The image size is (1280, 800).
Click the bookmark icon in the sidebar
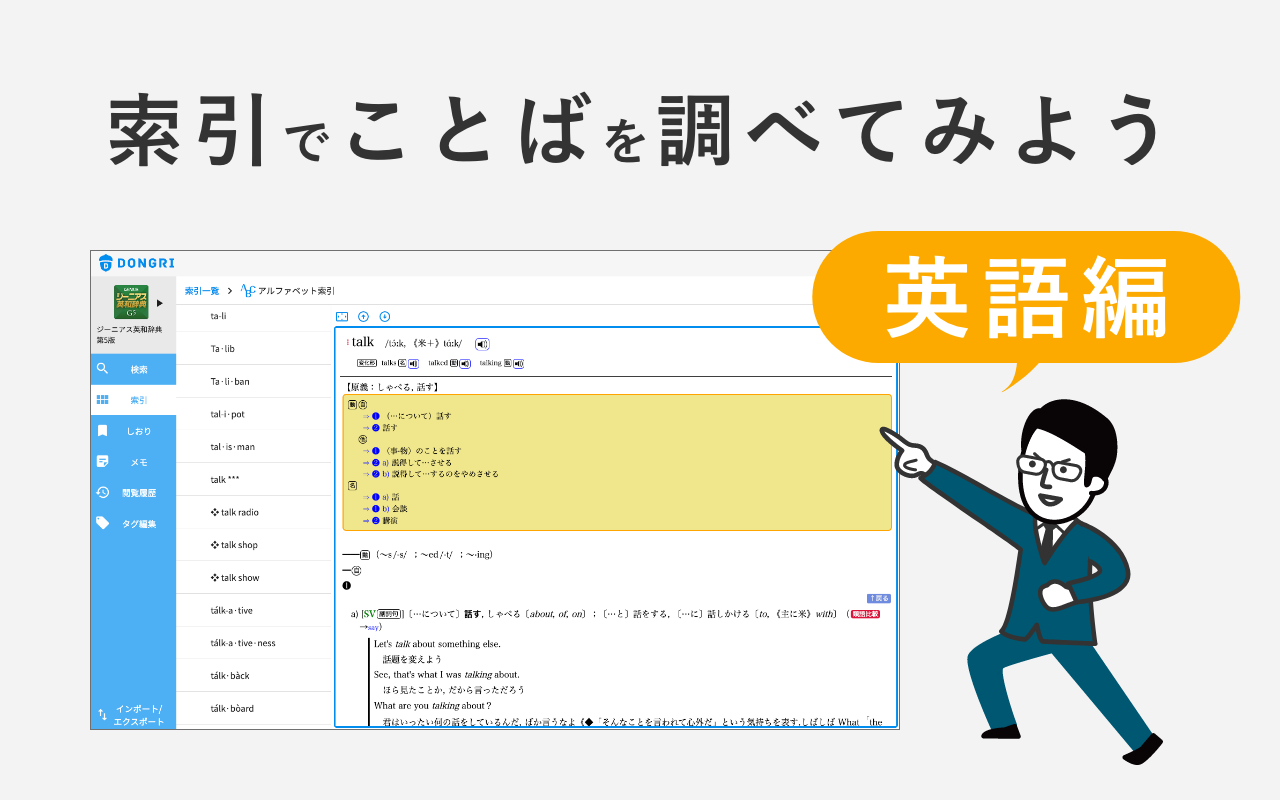click(x=102, y=431)
